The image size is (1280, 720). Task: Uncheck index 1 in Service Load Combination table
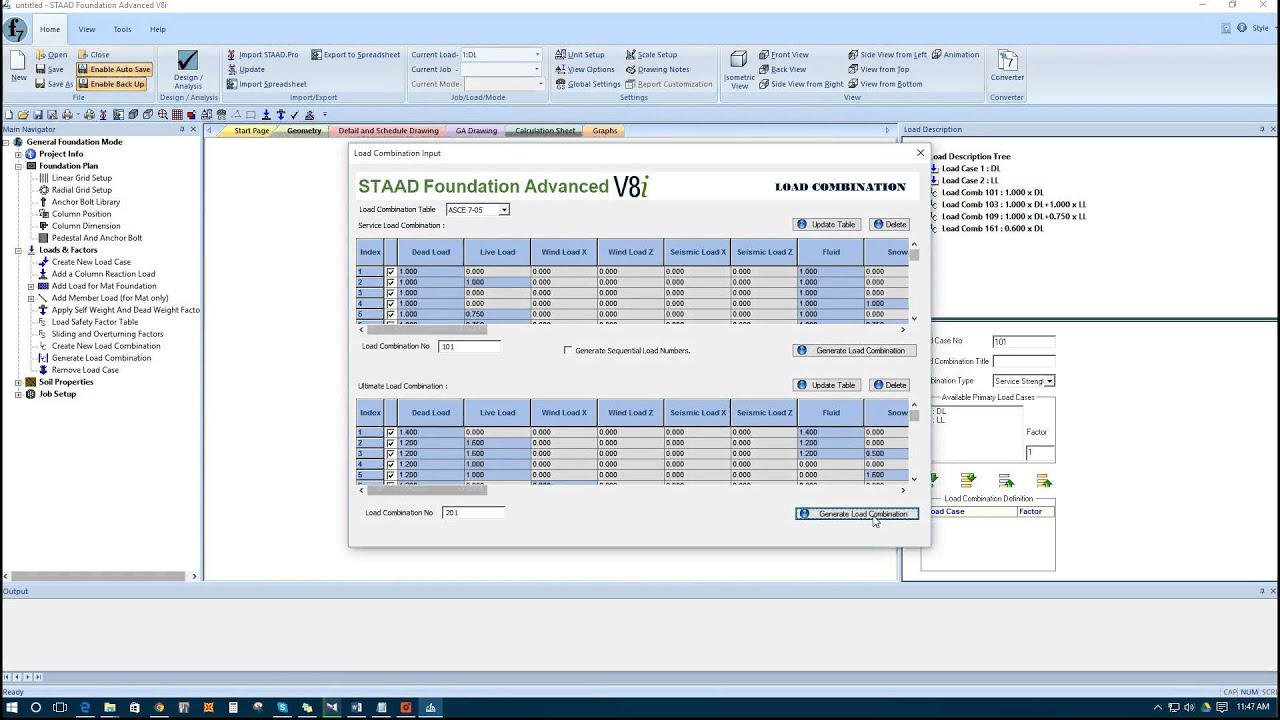[390, 271]
